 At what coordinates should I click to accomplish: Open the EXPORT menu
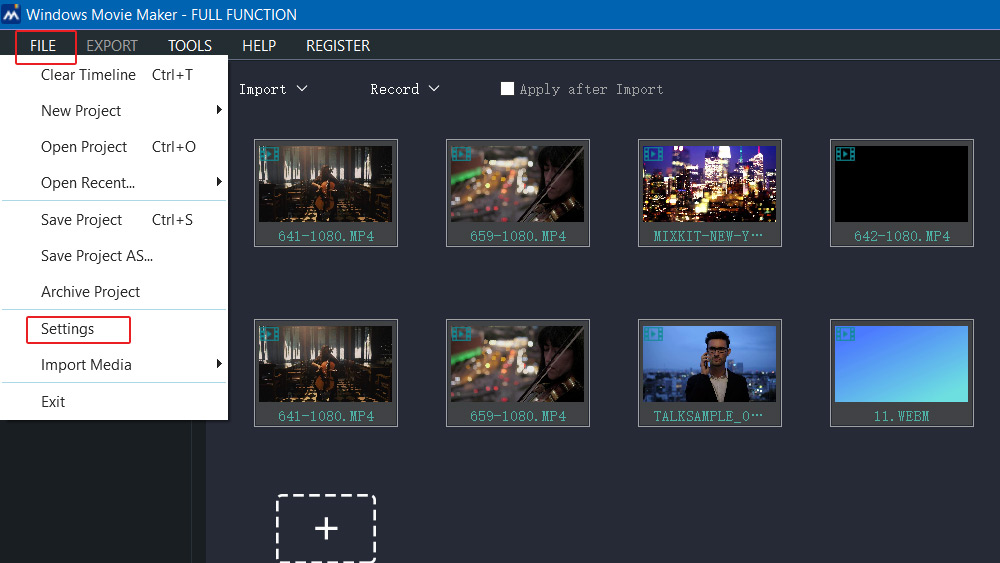112,46
